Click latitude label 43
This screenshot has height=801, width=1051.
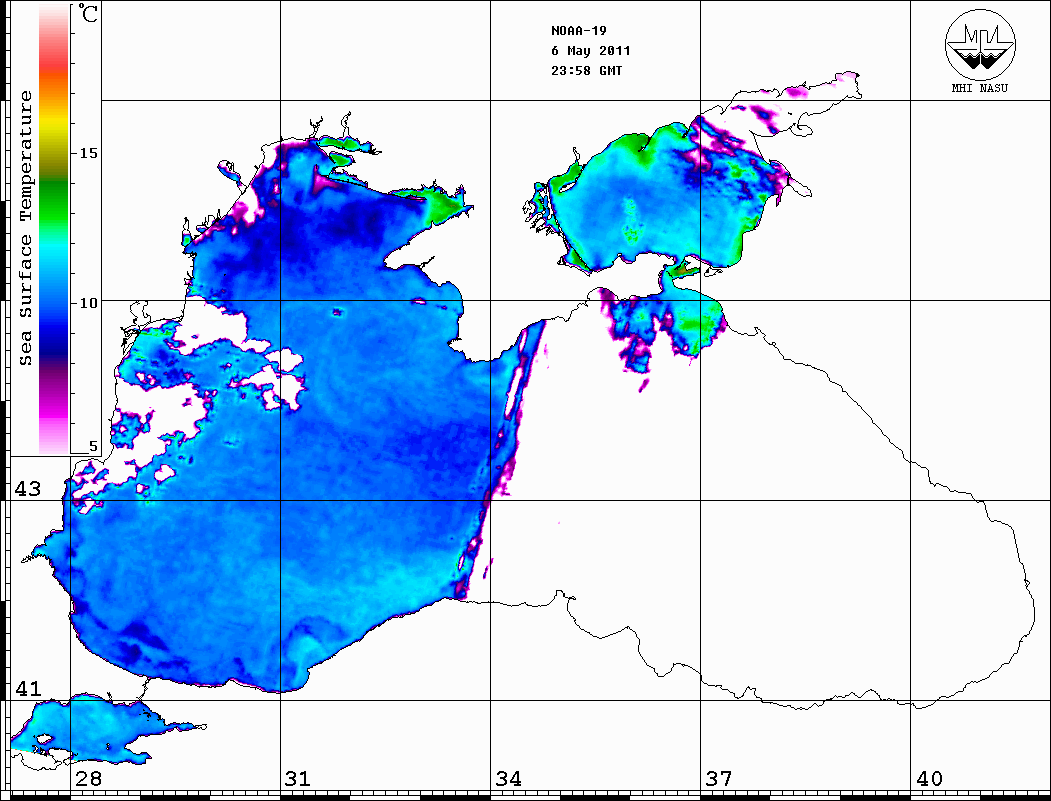point(27,489)
